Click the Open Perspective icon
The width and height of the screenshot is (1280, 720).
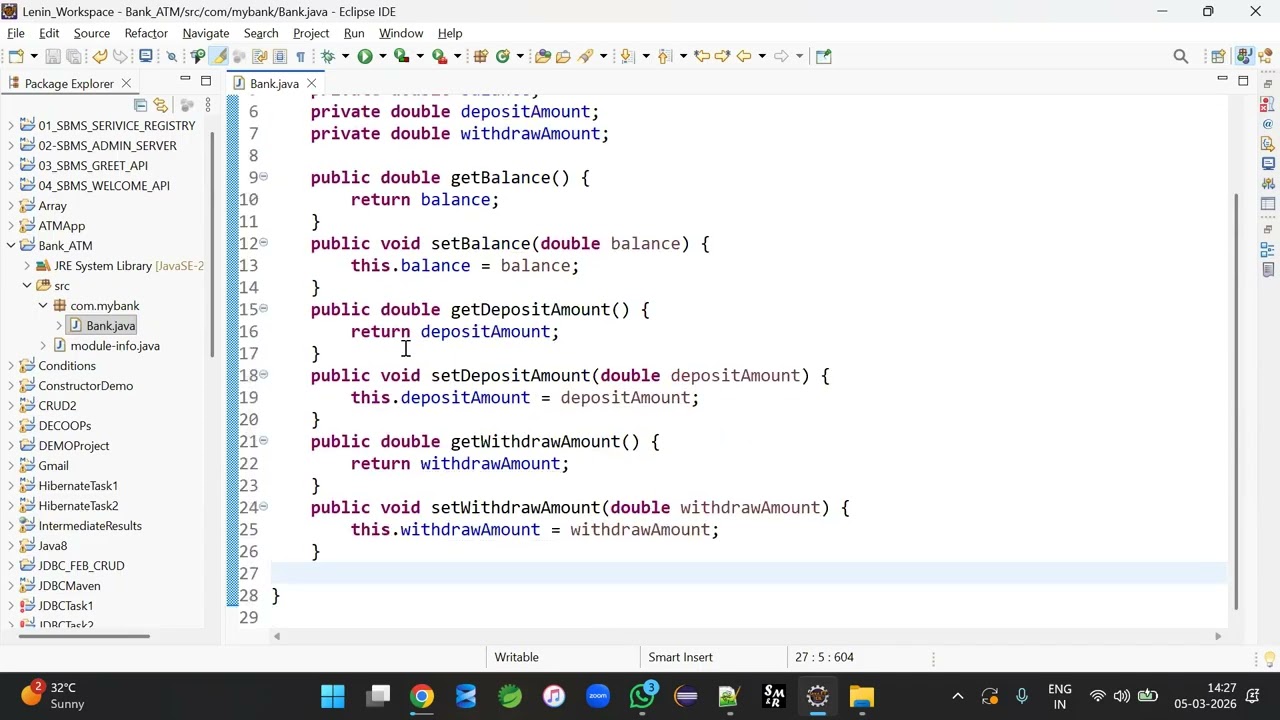coord(1218,56)
